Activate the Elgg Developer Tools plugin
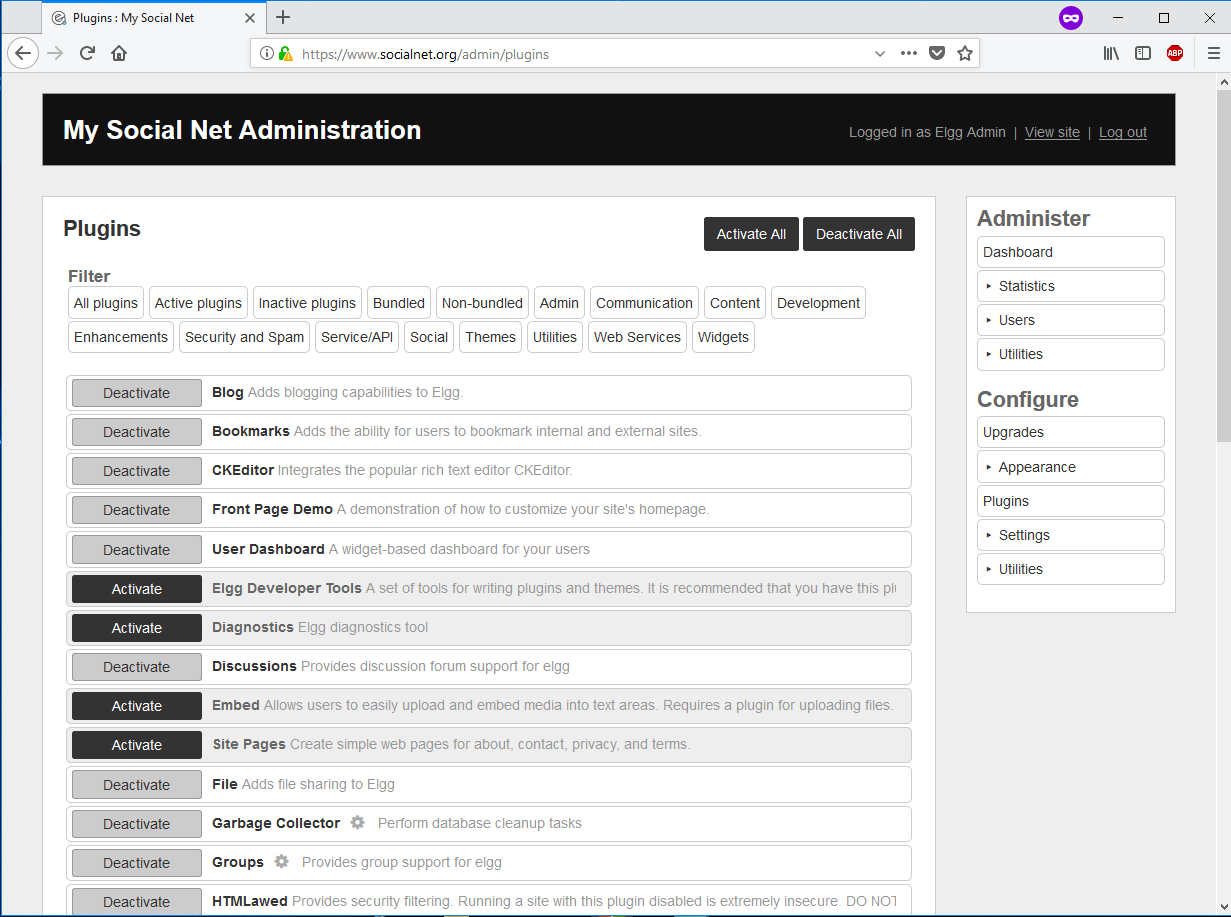 (137, 589)
